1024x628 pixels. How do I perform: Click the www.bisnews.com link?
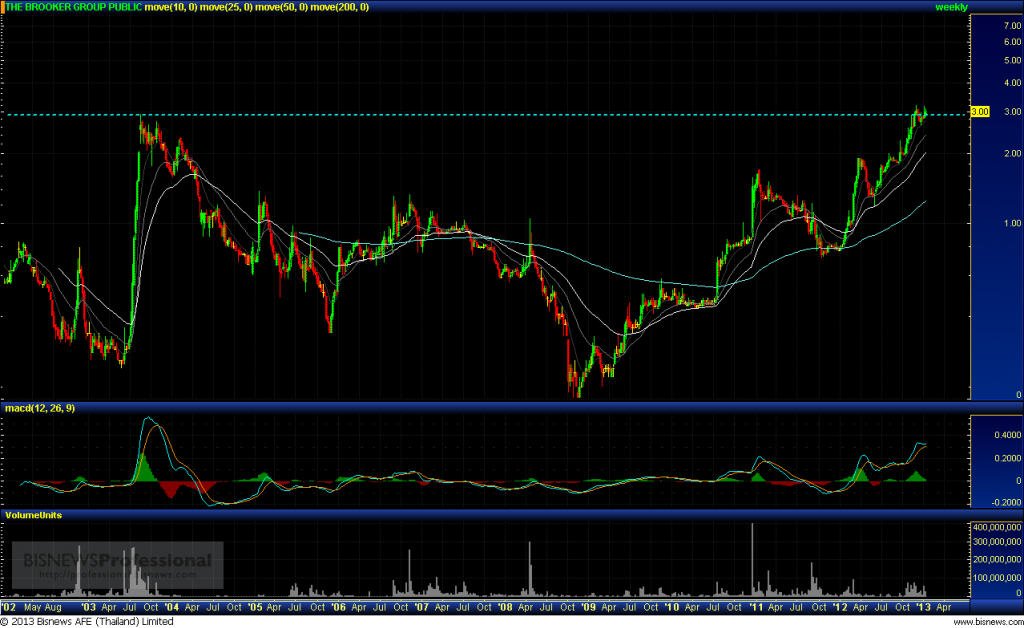(986, 622)
